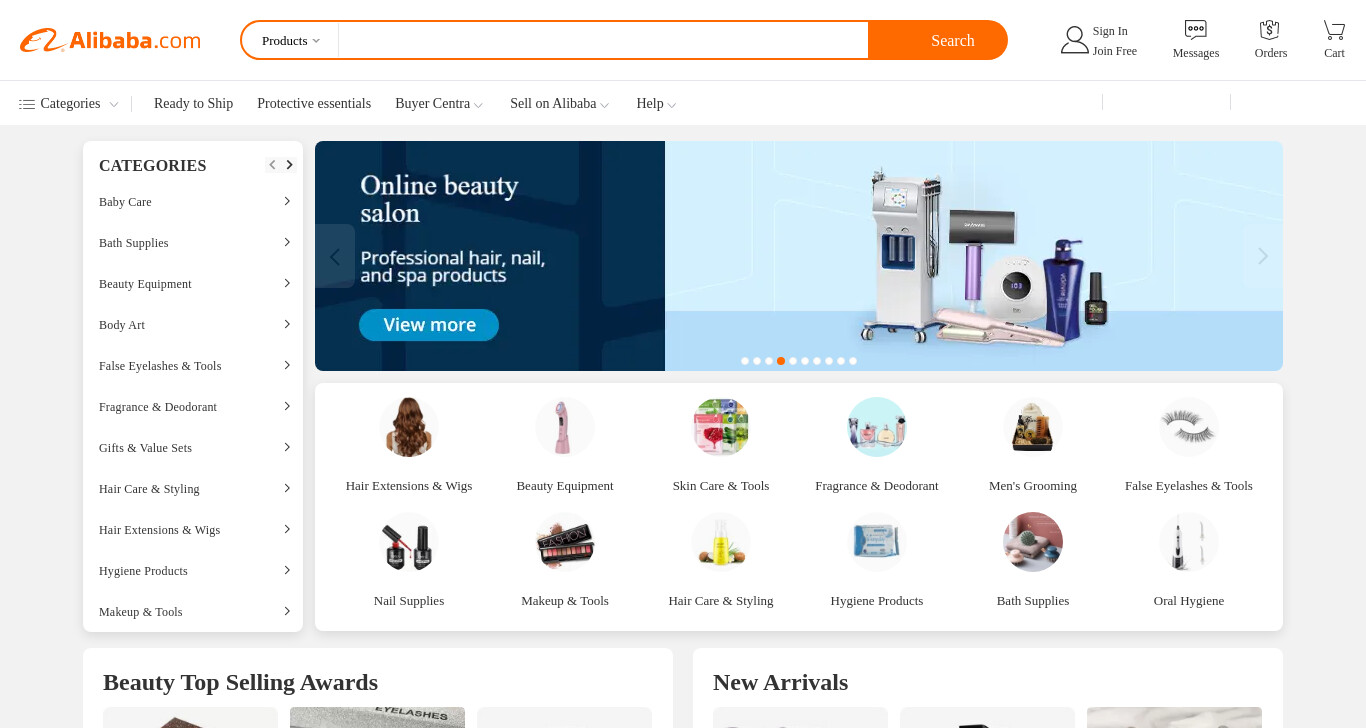Expand the Buyer Central dropdown
The height and width of the screenshot is (728, 1366).
coord(439,104)
